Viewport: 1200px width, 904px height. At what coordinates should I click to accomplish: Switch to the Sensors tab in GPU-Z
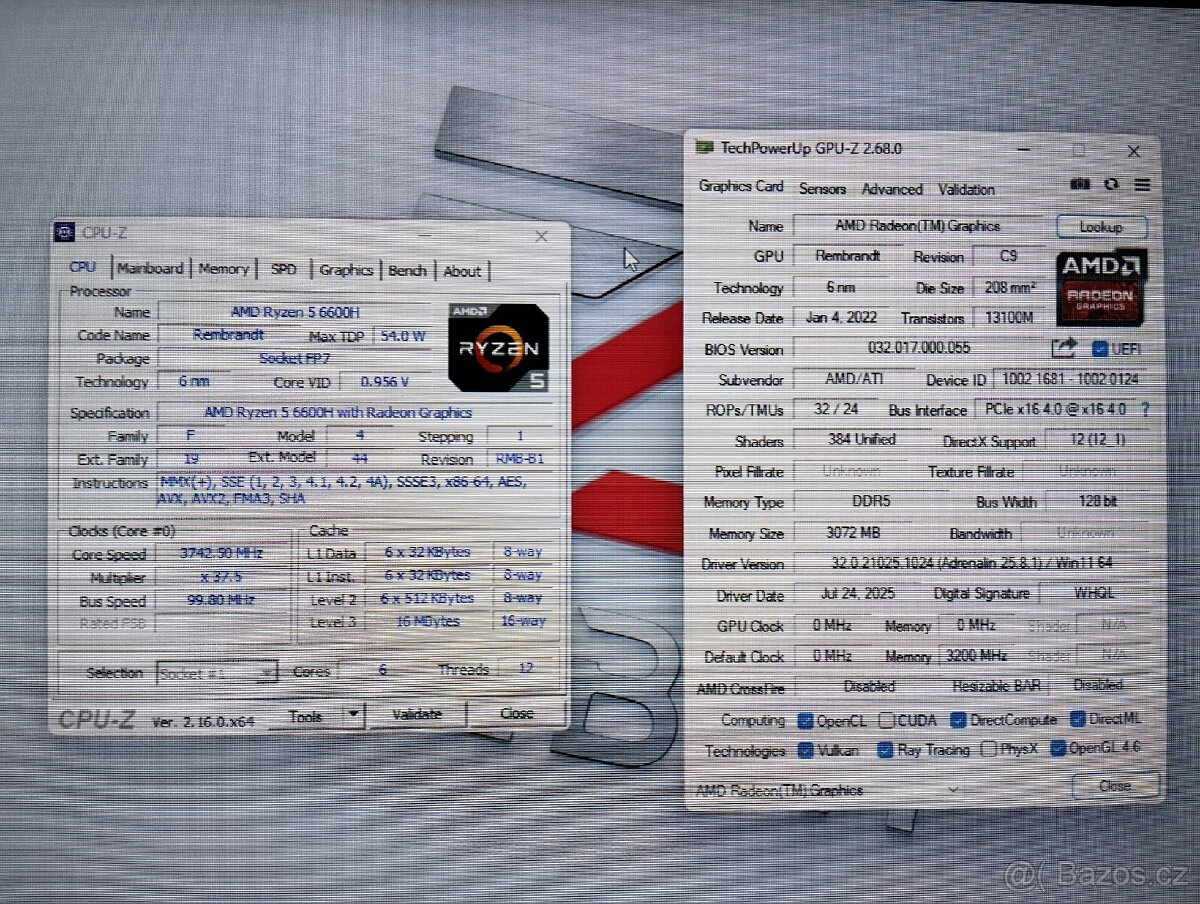822,189
